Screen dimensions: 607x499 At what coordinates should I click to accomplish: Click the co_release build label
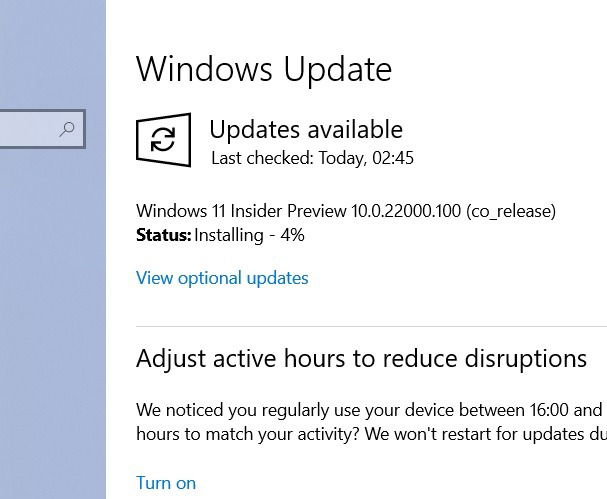[x=511, y=211]
